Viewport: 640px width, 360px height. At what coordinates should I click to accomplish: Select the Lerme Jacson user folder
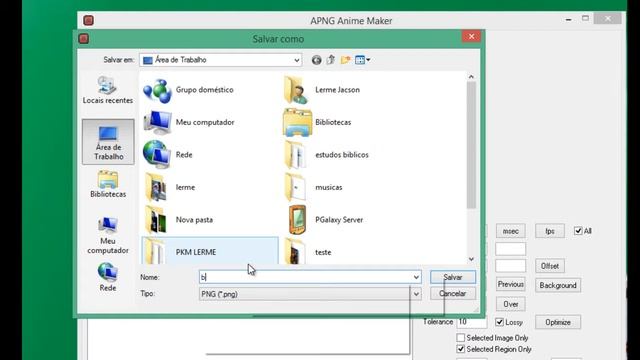coord(322,90)
